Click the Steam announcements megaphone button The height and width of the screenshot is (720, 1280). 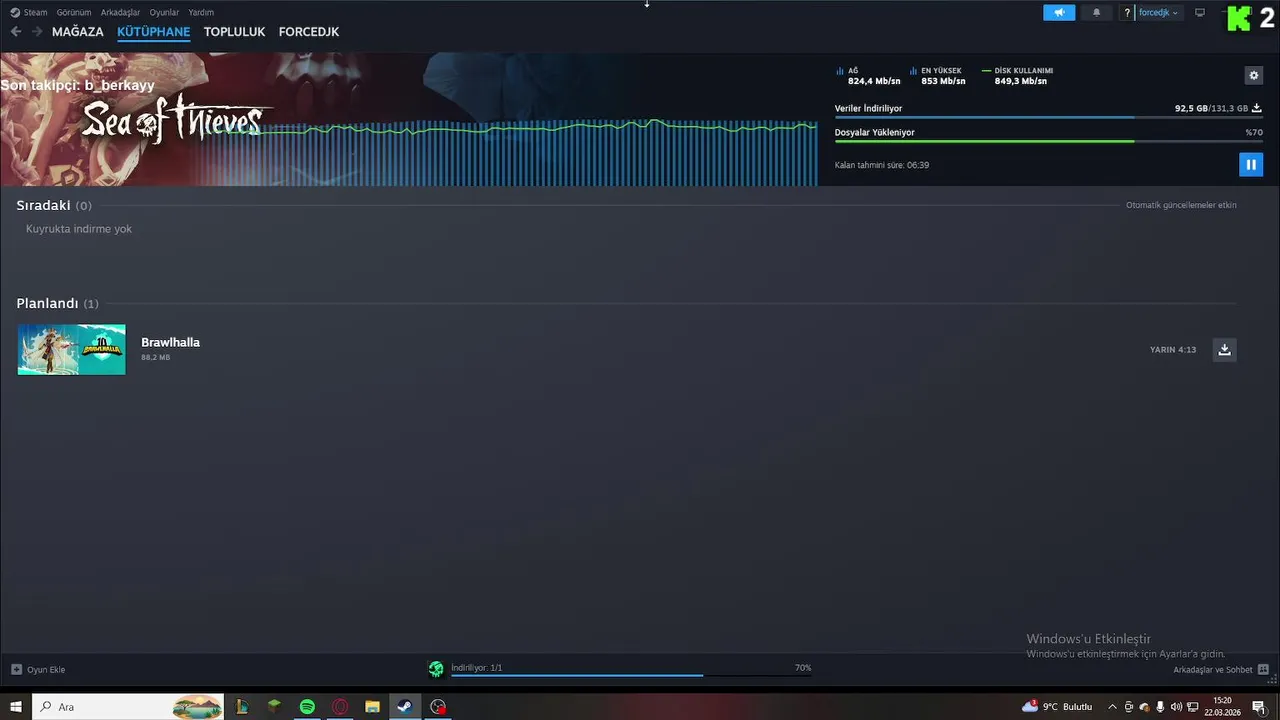[1059, 13]
